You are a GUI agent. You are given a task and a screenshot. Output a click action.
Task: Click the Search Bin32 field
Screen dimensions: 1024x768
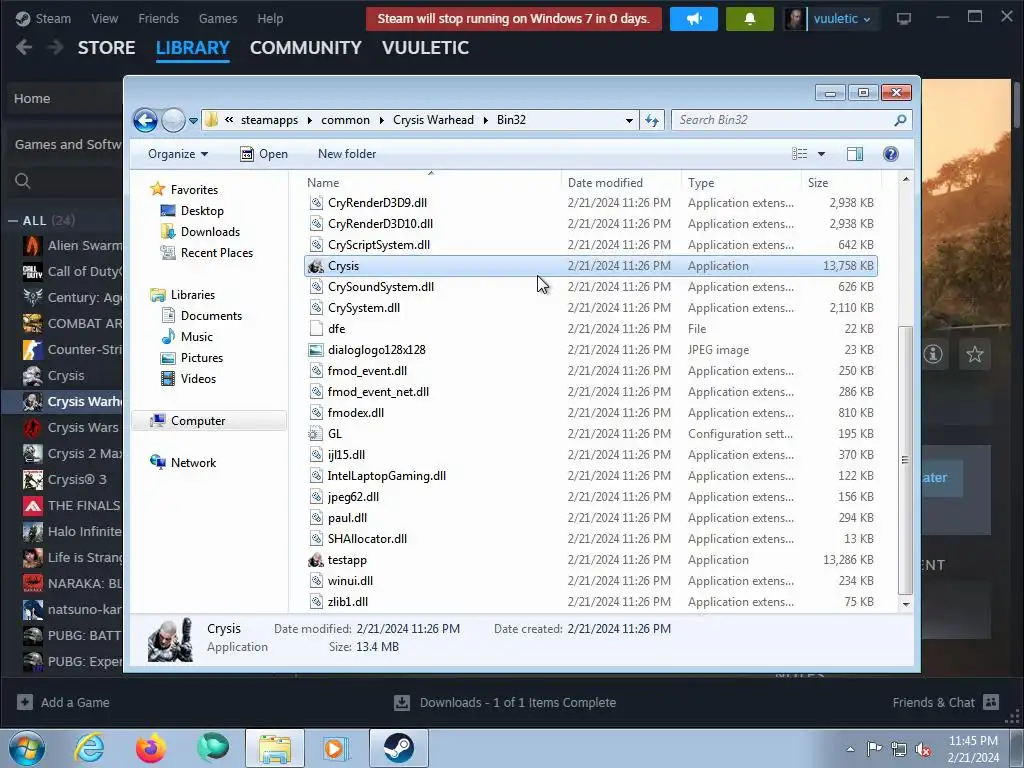(791, 120)
